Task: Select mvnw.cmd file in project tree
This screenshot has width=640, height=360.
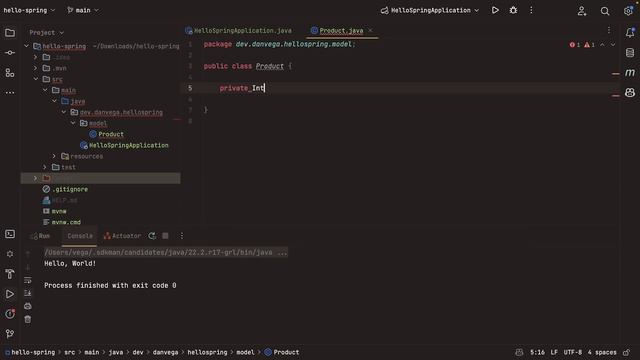Action: [x=66, y=222]
